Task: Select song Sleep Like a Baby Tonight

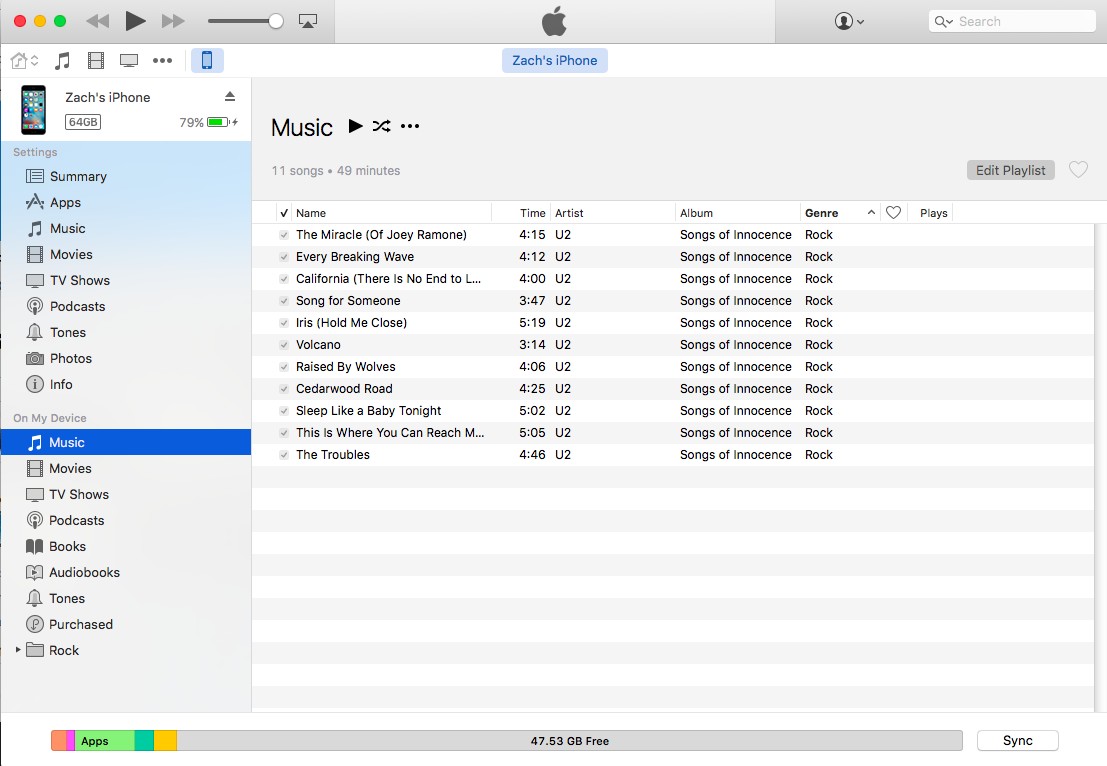Action: 673,411
